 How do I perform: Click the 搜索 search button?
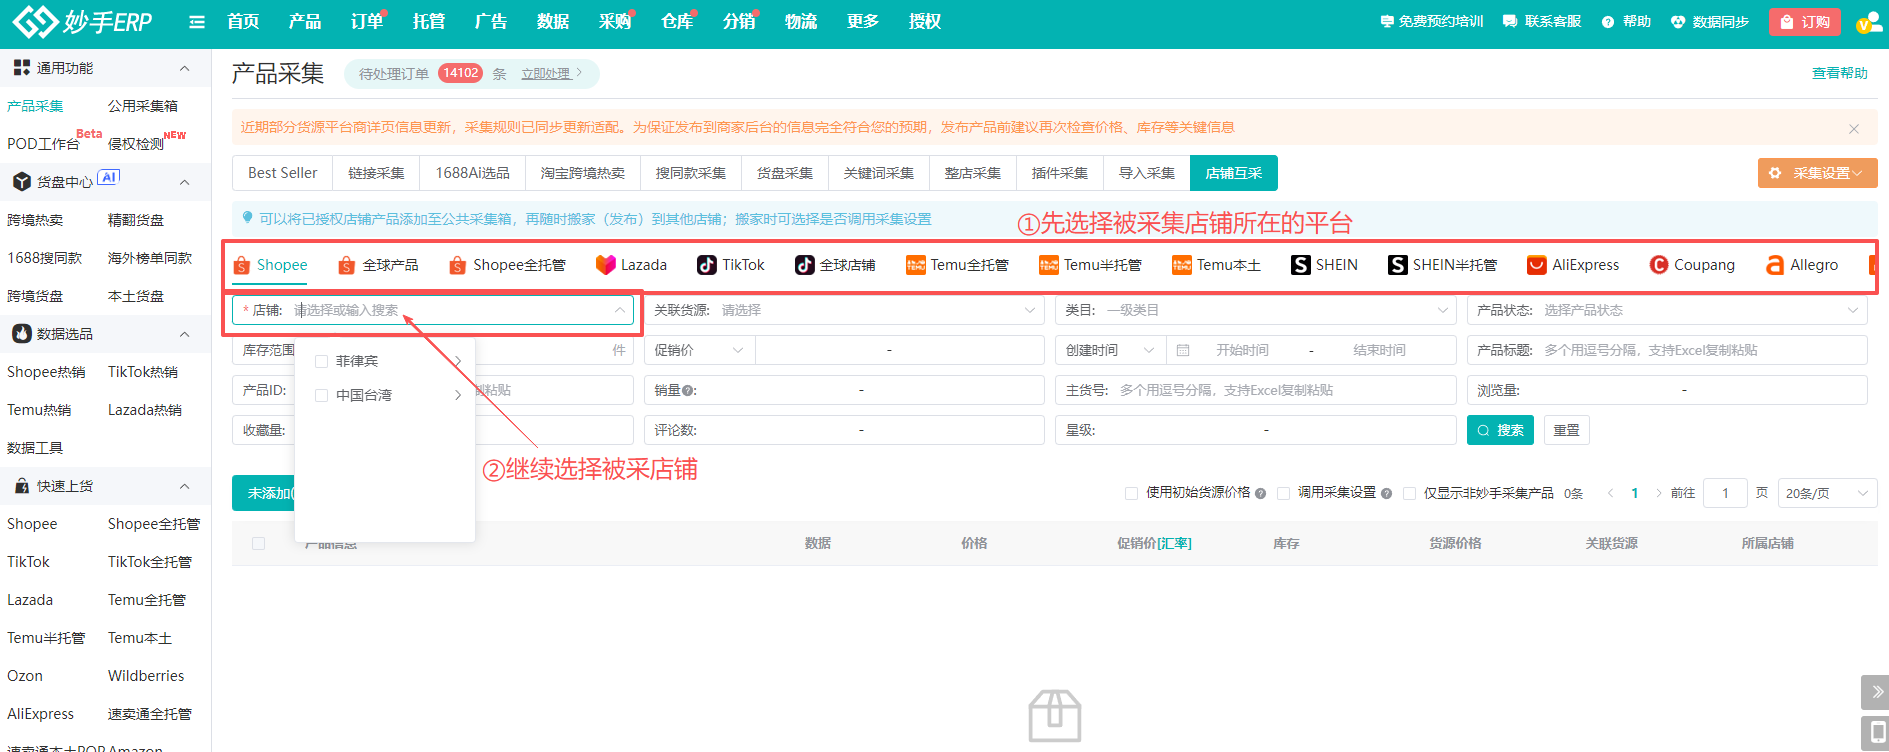coord(1500,430)
